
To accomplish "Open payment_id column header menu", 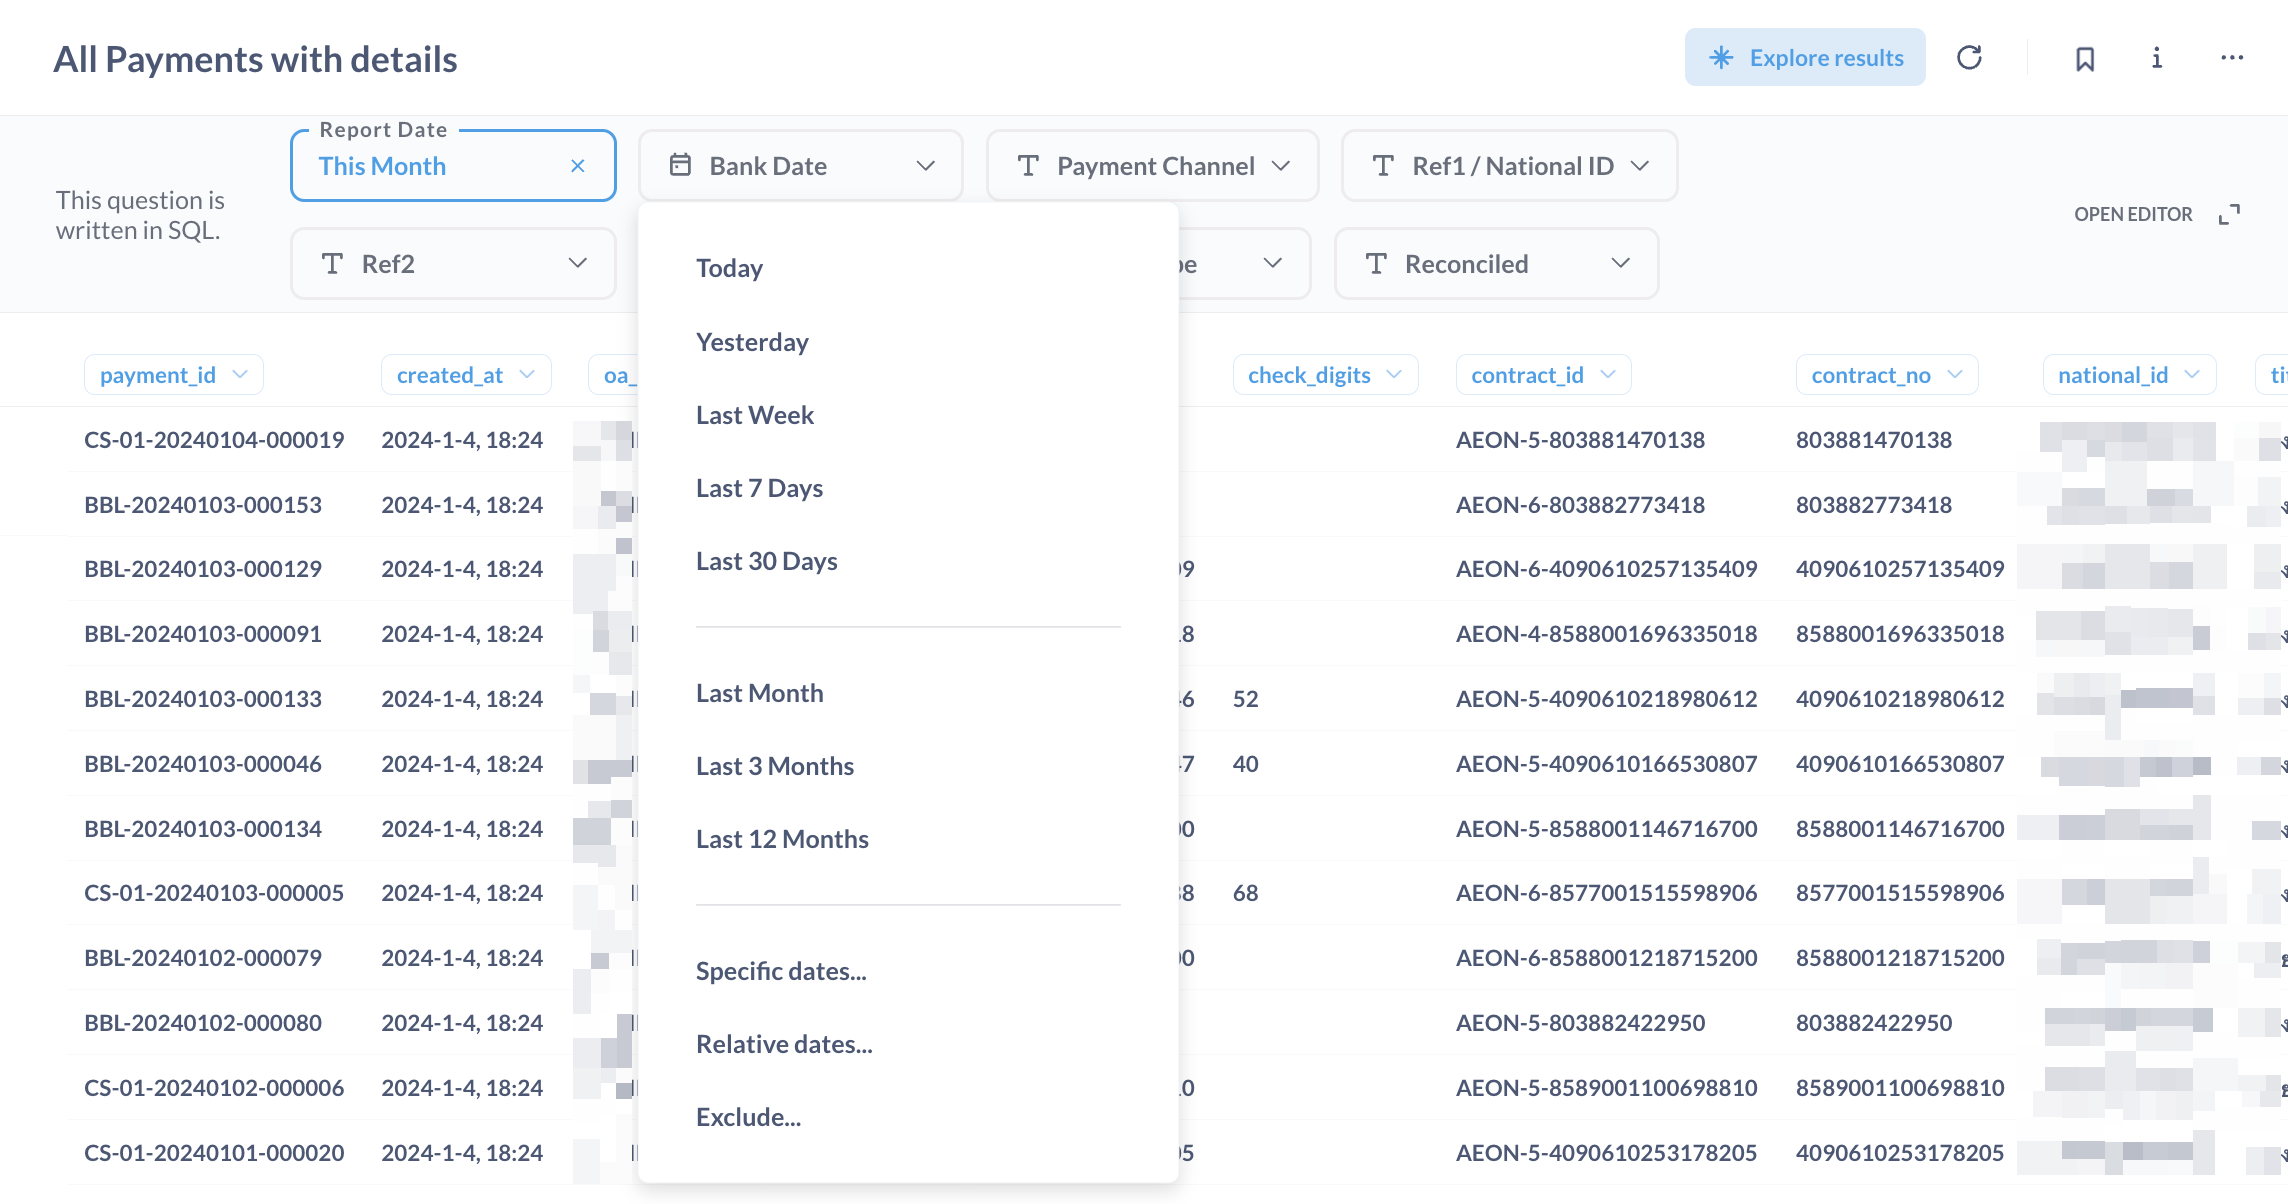I will coord(173,375).
